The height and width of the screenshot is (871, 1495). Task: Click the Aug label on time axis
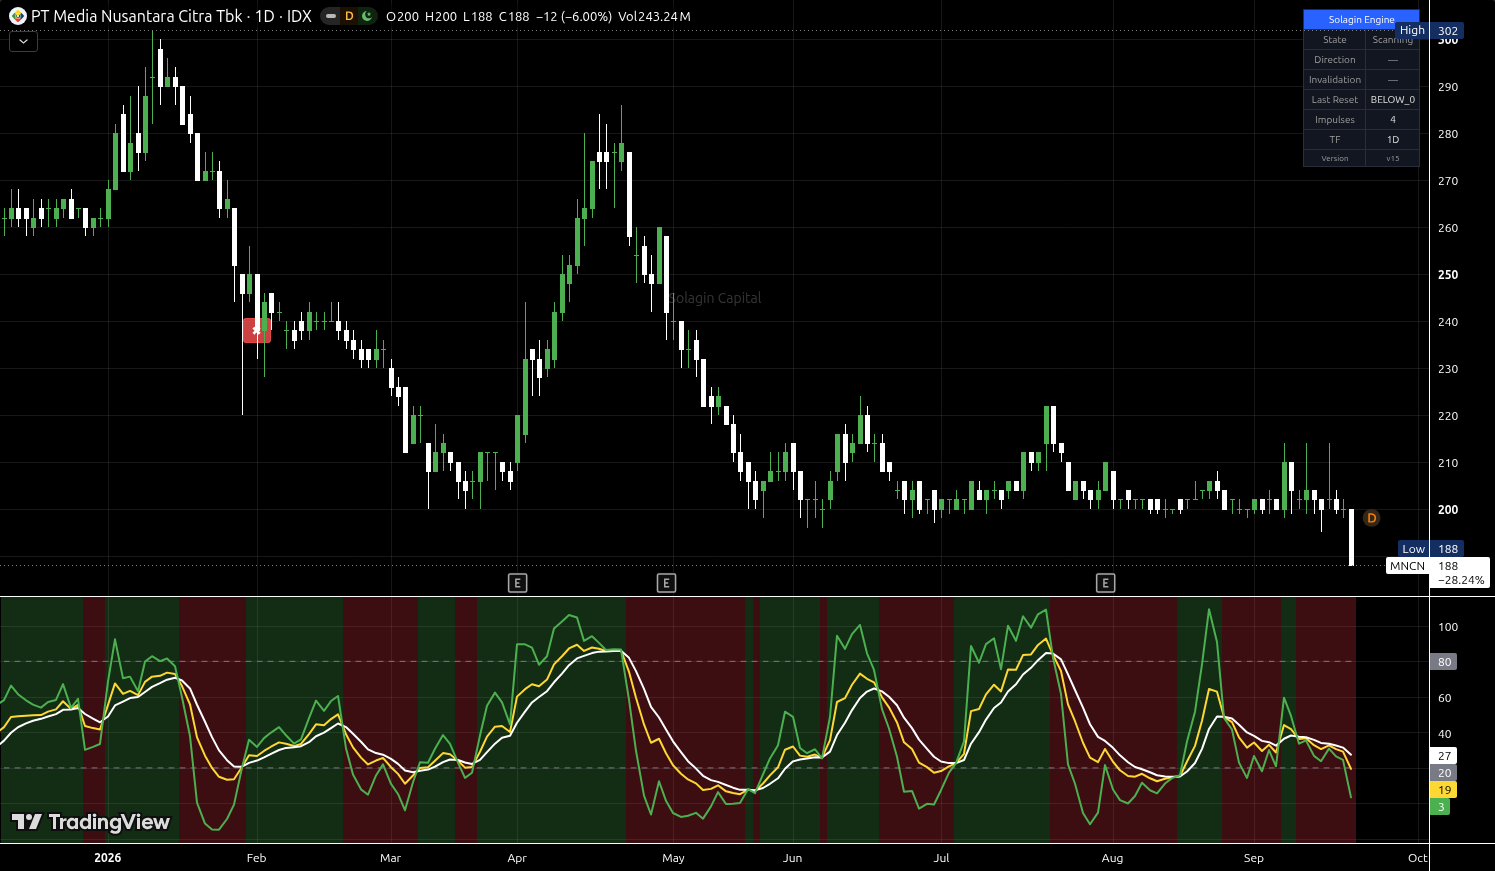coord(1112,858)
